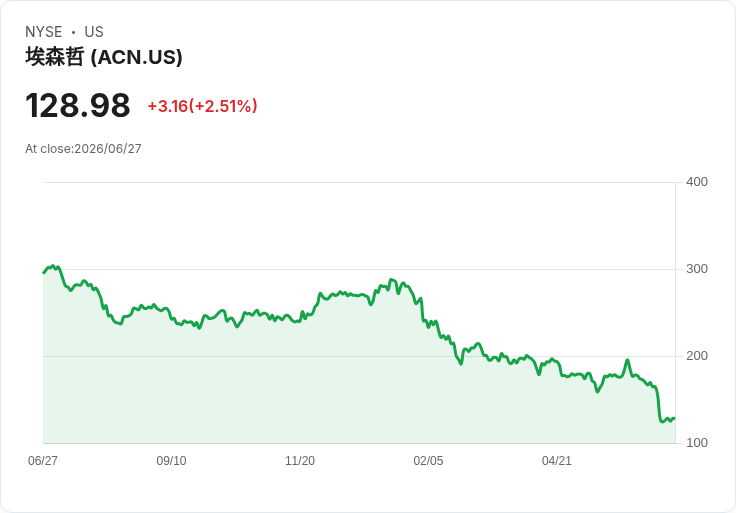Click the 11/20 x-axis date label
The image size is (736, 513).
pyautogui.click(x=300, y=461)
